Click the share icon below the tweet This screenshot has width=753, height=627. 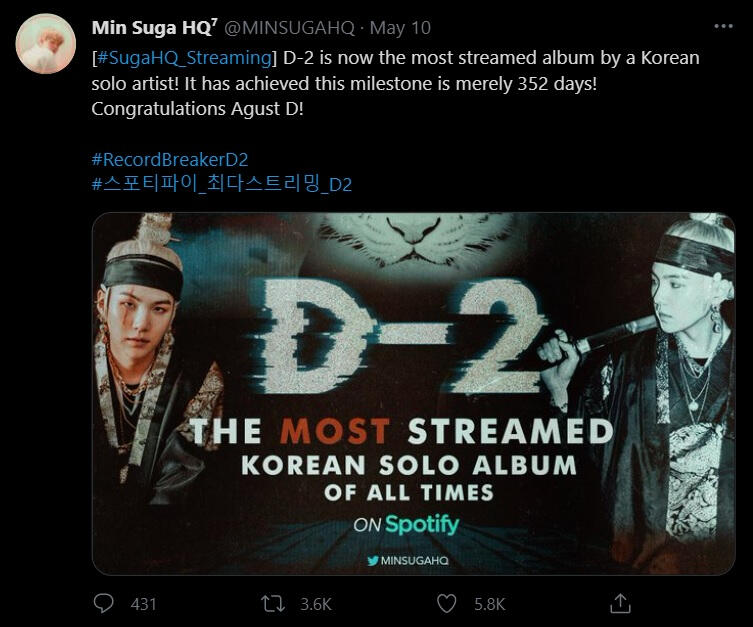click(620, 603)
